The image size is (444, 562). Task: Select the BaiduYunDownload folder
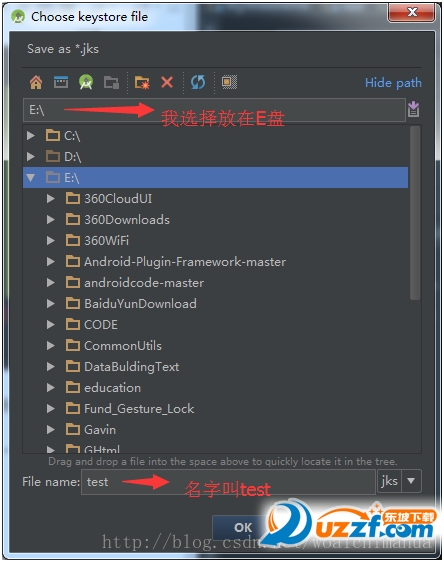[131, 304]
